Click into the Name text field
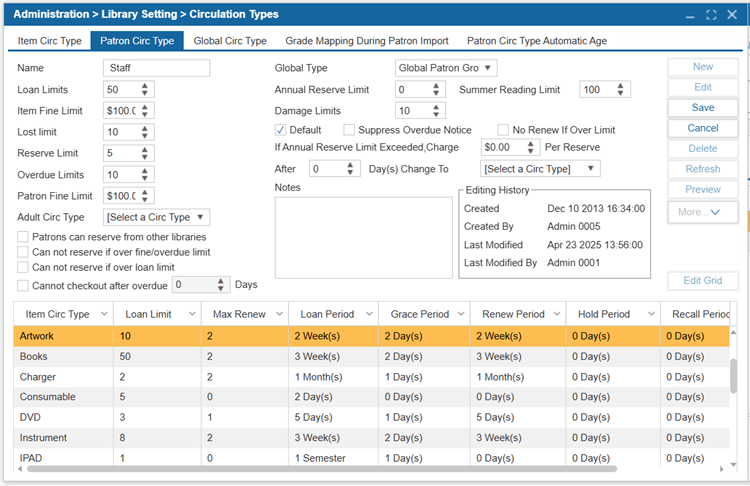 pyautogui.click(x=156, y=68)
